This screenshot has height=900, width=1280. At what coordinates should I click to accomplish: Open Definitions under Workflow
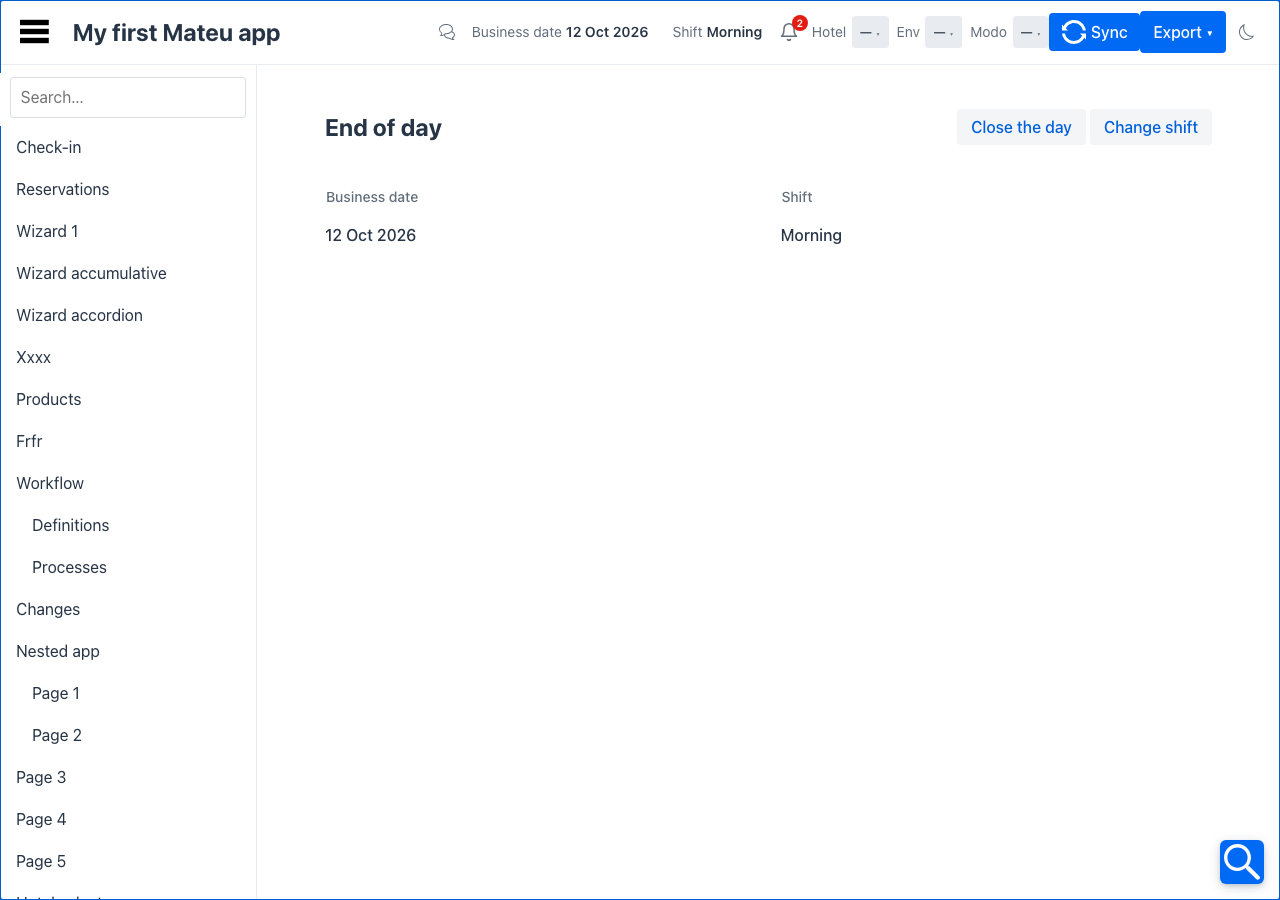click(x=70, y=525)
